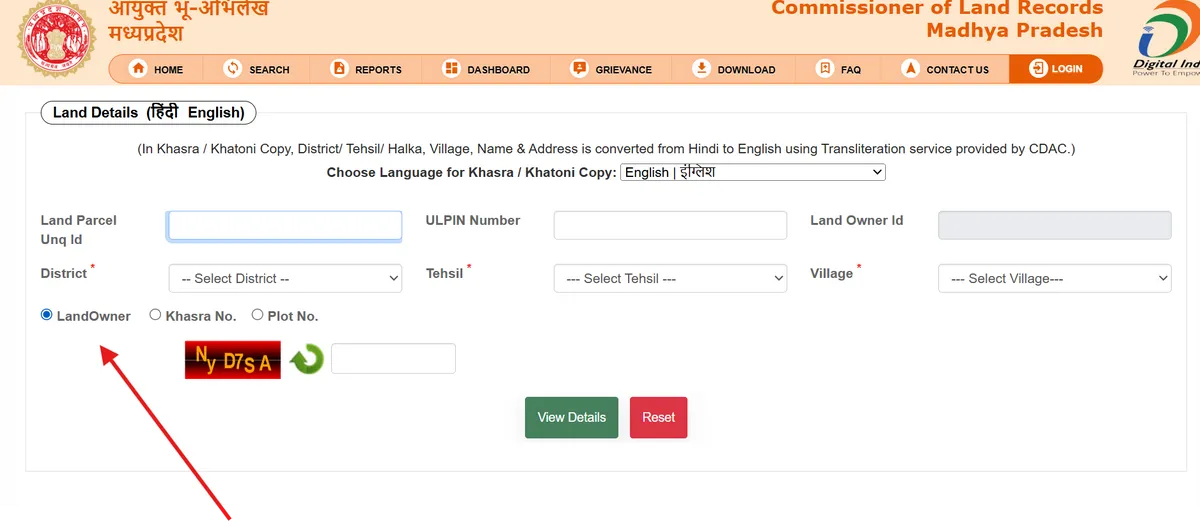Click the Reports document icon

339,68
